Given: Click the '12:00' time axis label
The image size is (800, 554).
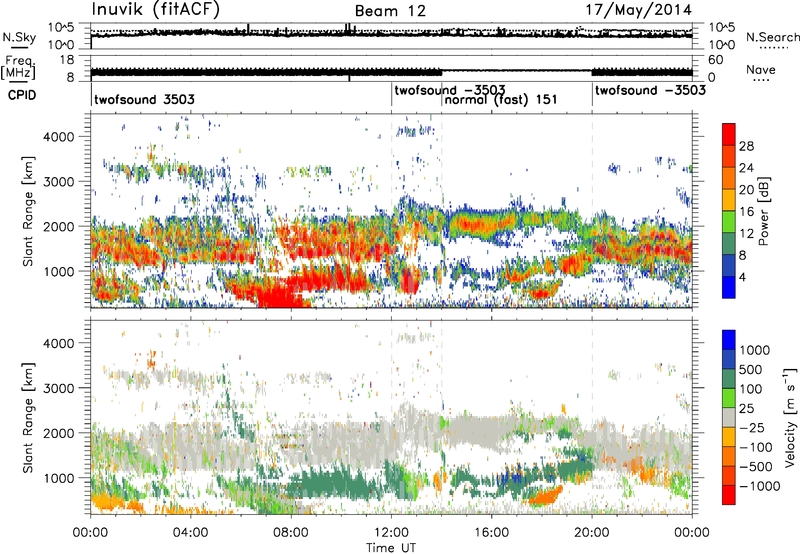Looking at the screenshot, I should click(391, 533).
